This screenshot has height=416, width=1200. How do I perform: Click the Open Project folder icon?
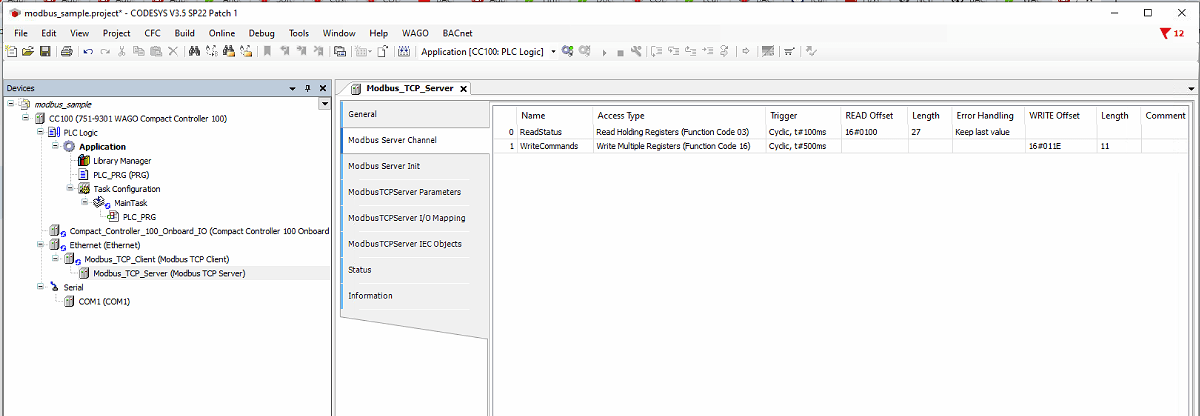point(28,51)
